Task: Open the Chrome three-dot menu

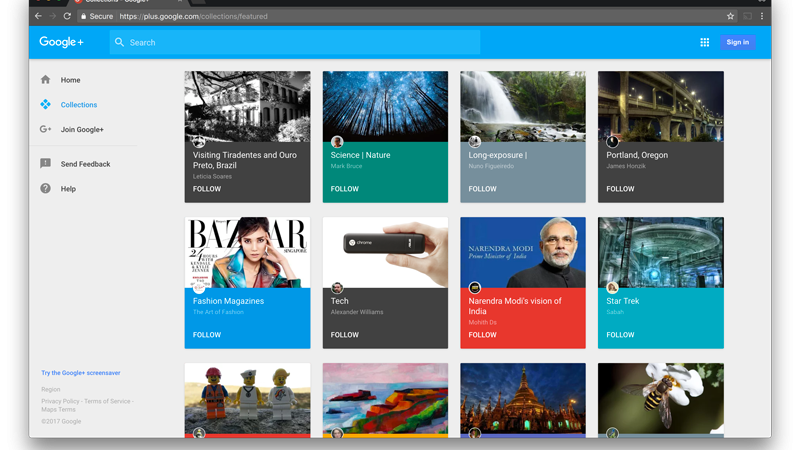Action: point(762,16)
